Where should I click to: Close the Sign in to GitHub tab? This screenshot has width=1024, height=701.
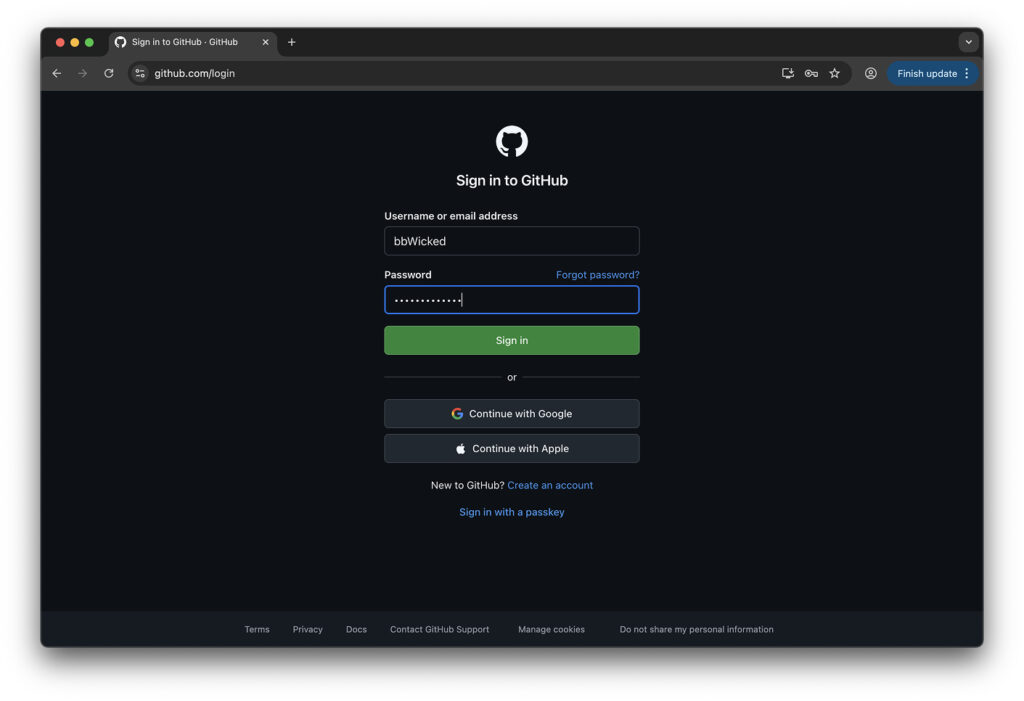[265, 42]
